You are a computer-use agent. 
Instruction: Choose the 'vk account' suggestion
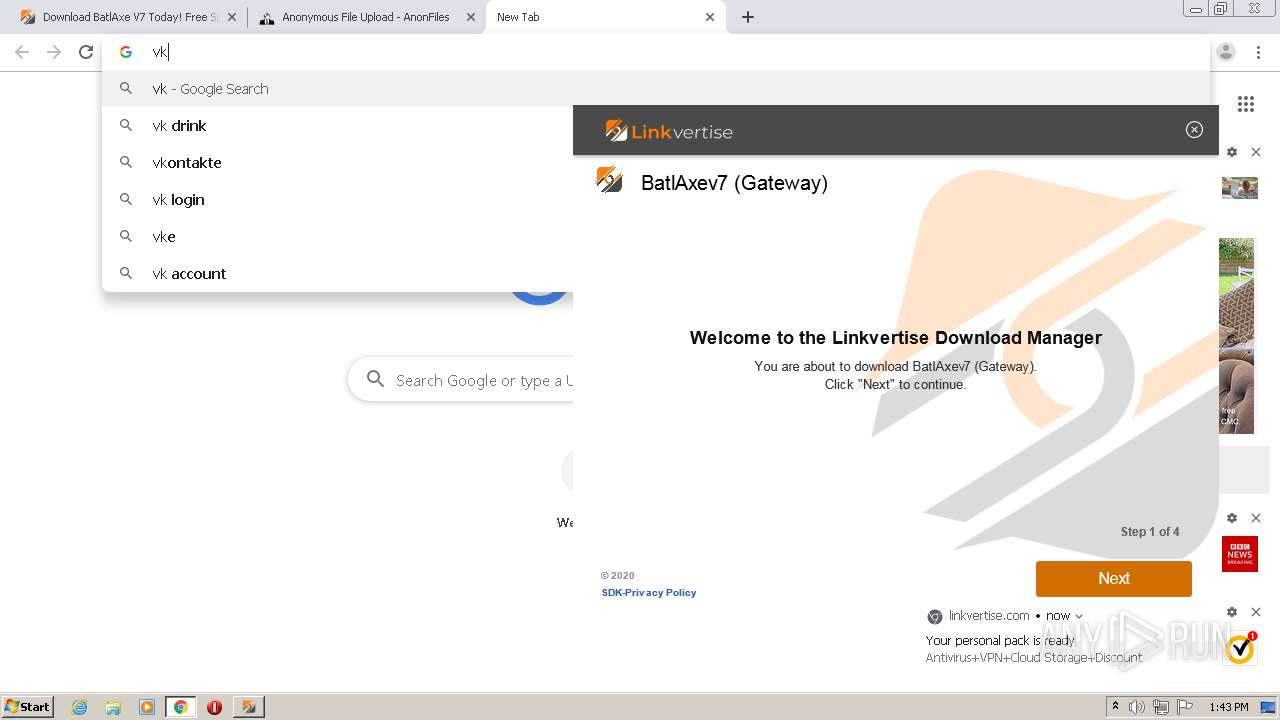coord(337,274)
